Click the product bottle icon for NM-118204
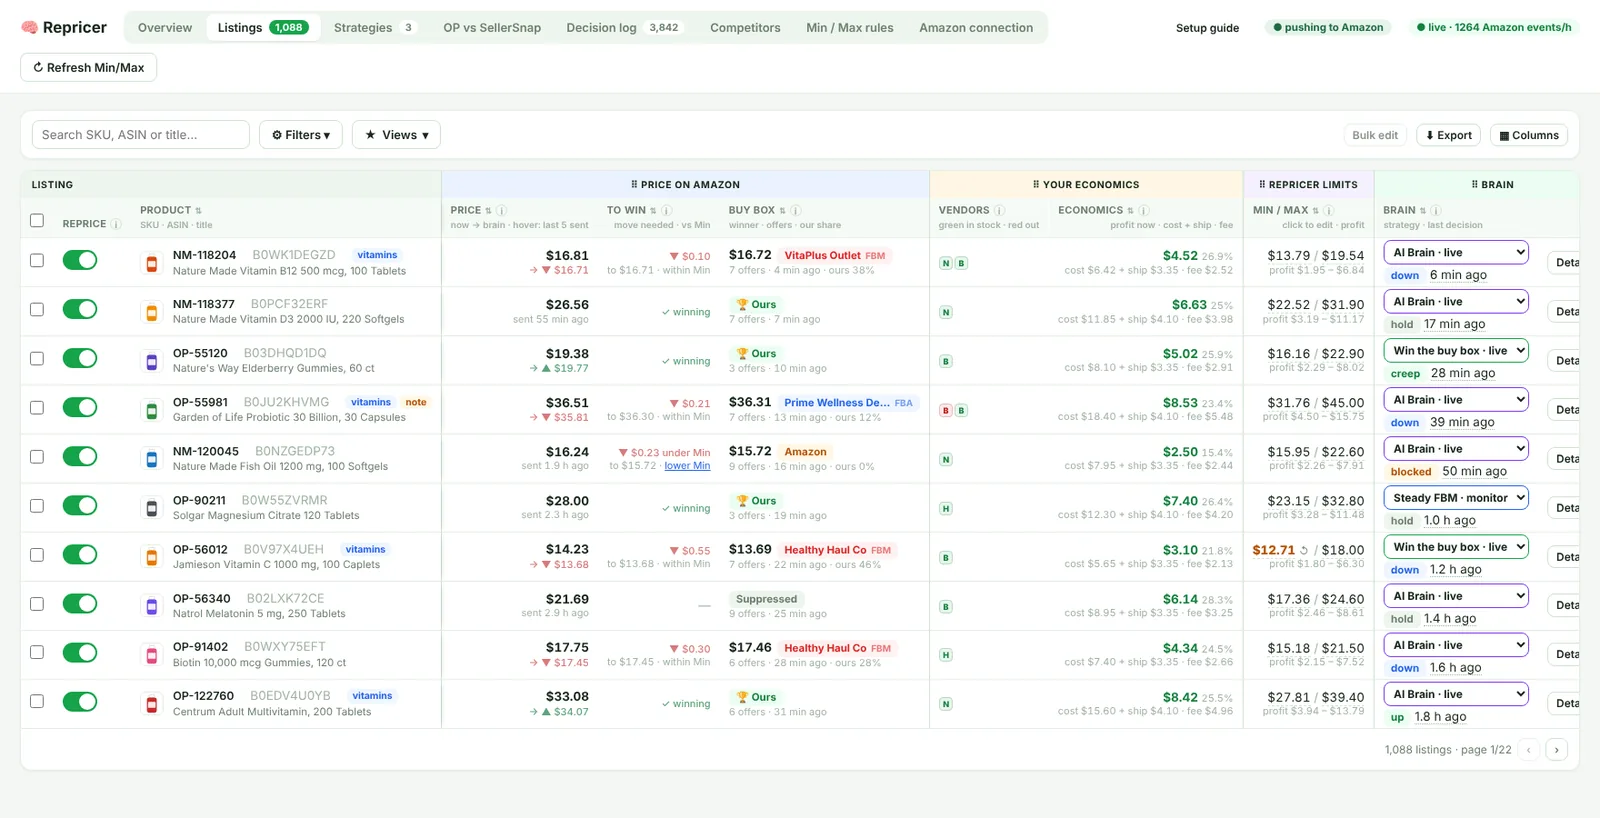Screen dimensions: 1600x818 (x=152, y=264)
